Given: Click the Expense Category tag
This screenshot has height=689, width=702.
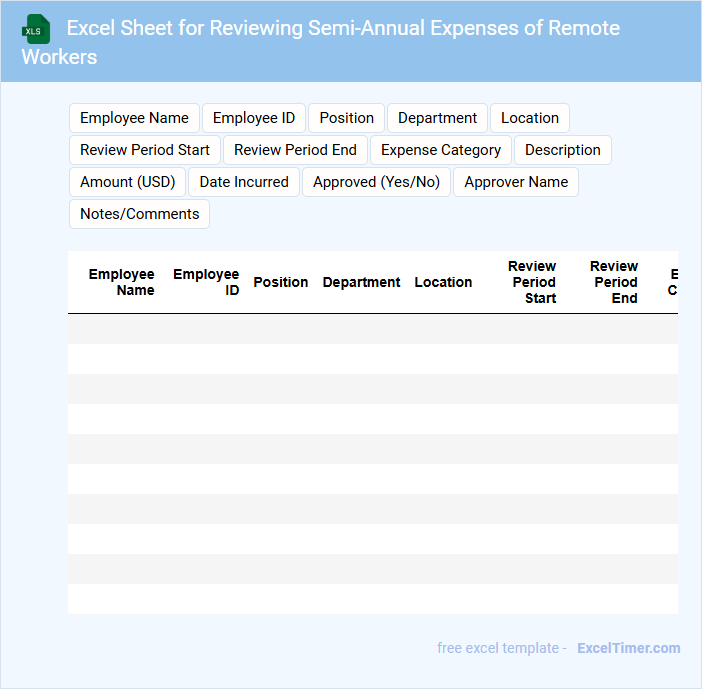Looking at the screenshot, I should pos(441,150).
